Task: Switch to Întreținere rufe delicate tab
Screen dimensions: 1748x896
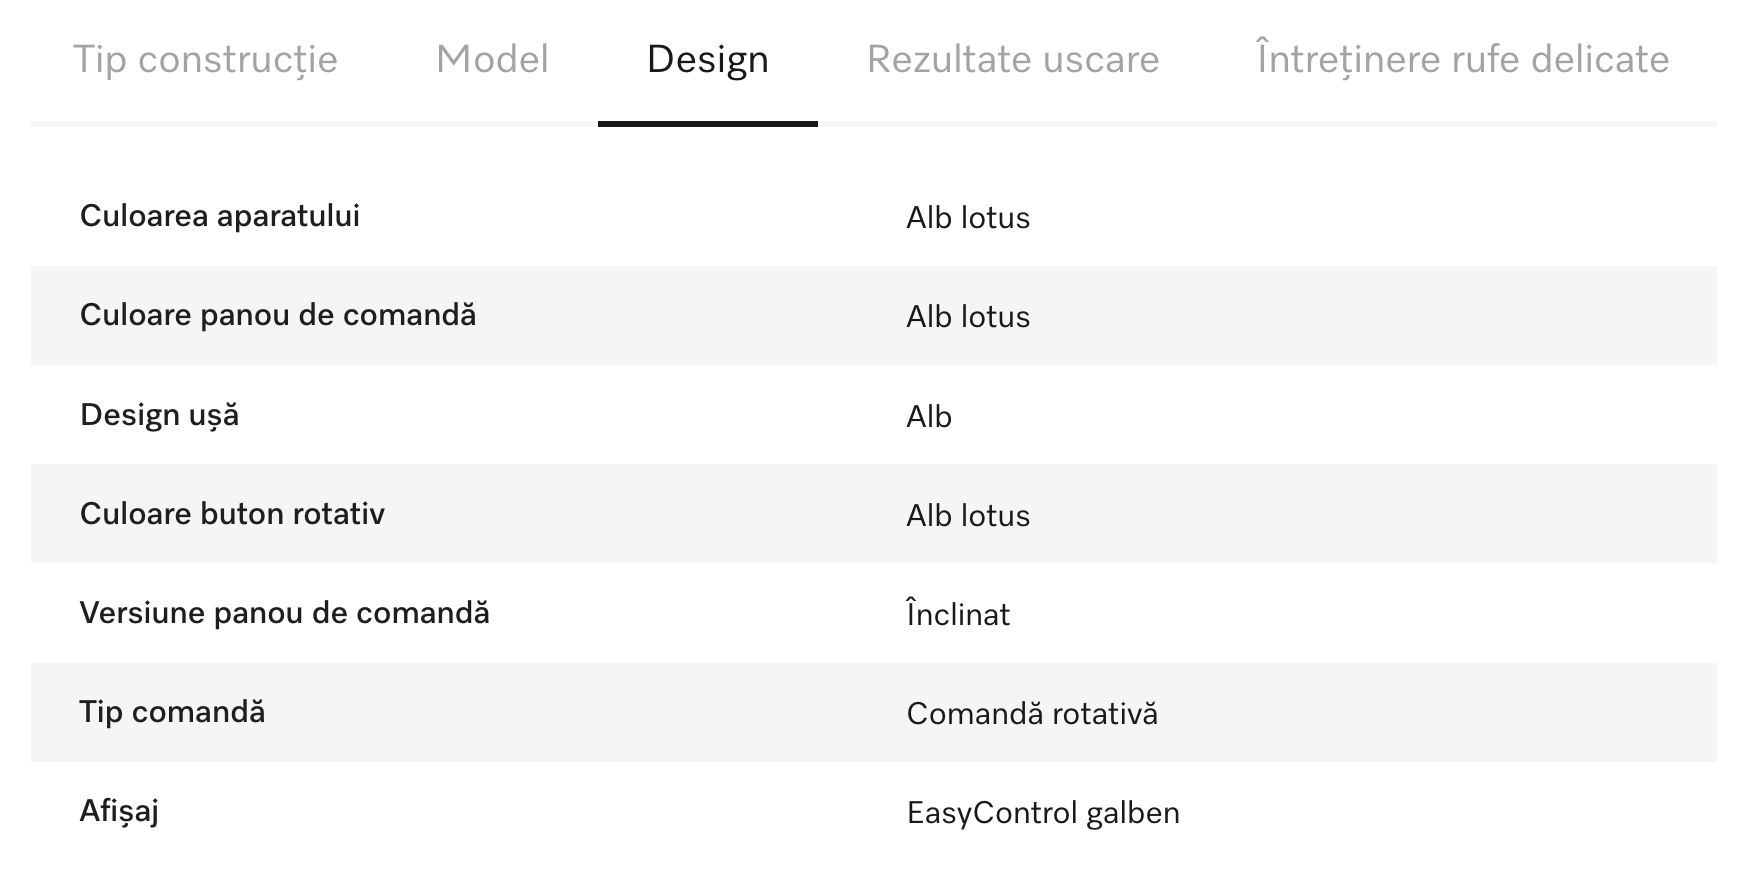Action: pyautogui.click(x=1463, y=60)
